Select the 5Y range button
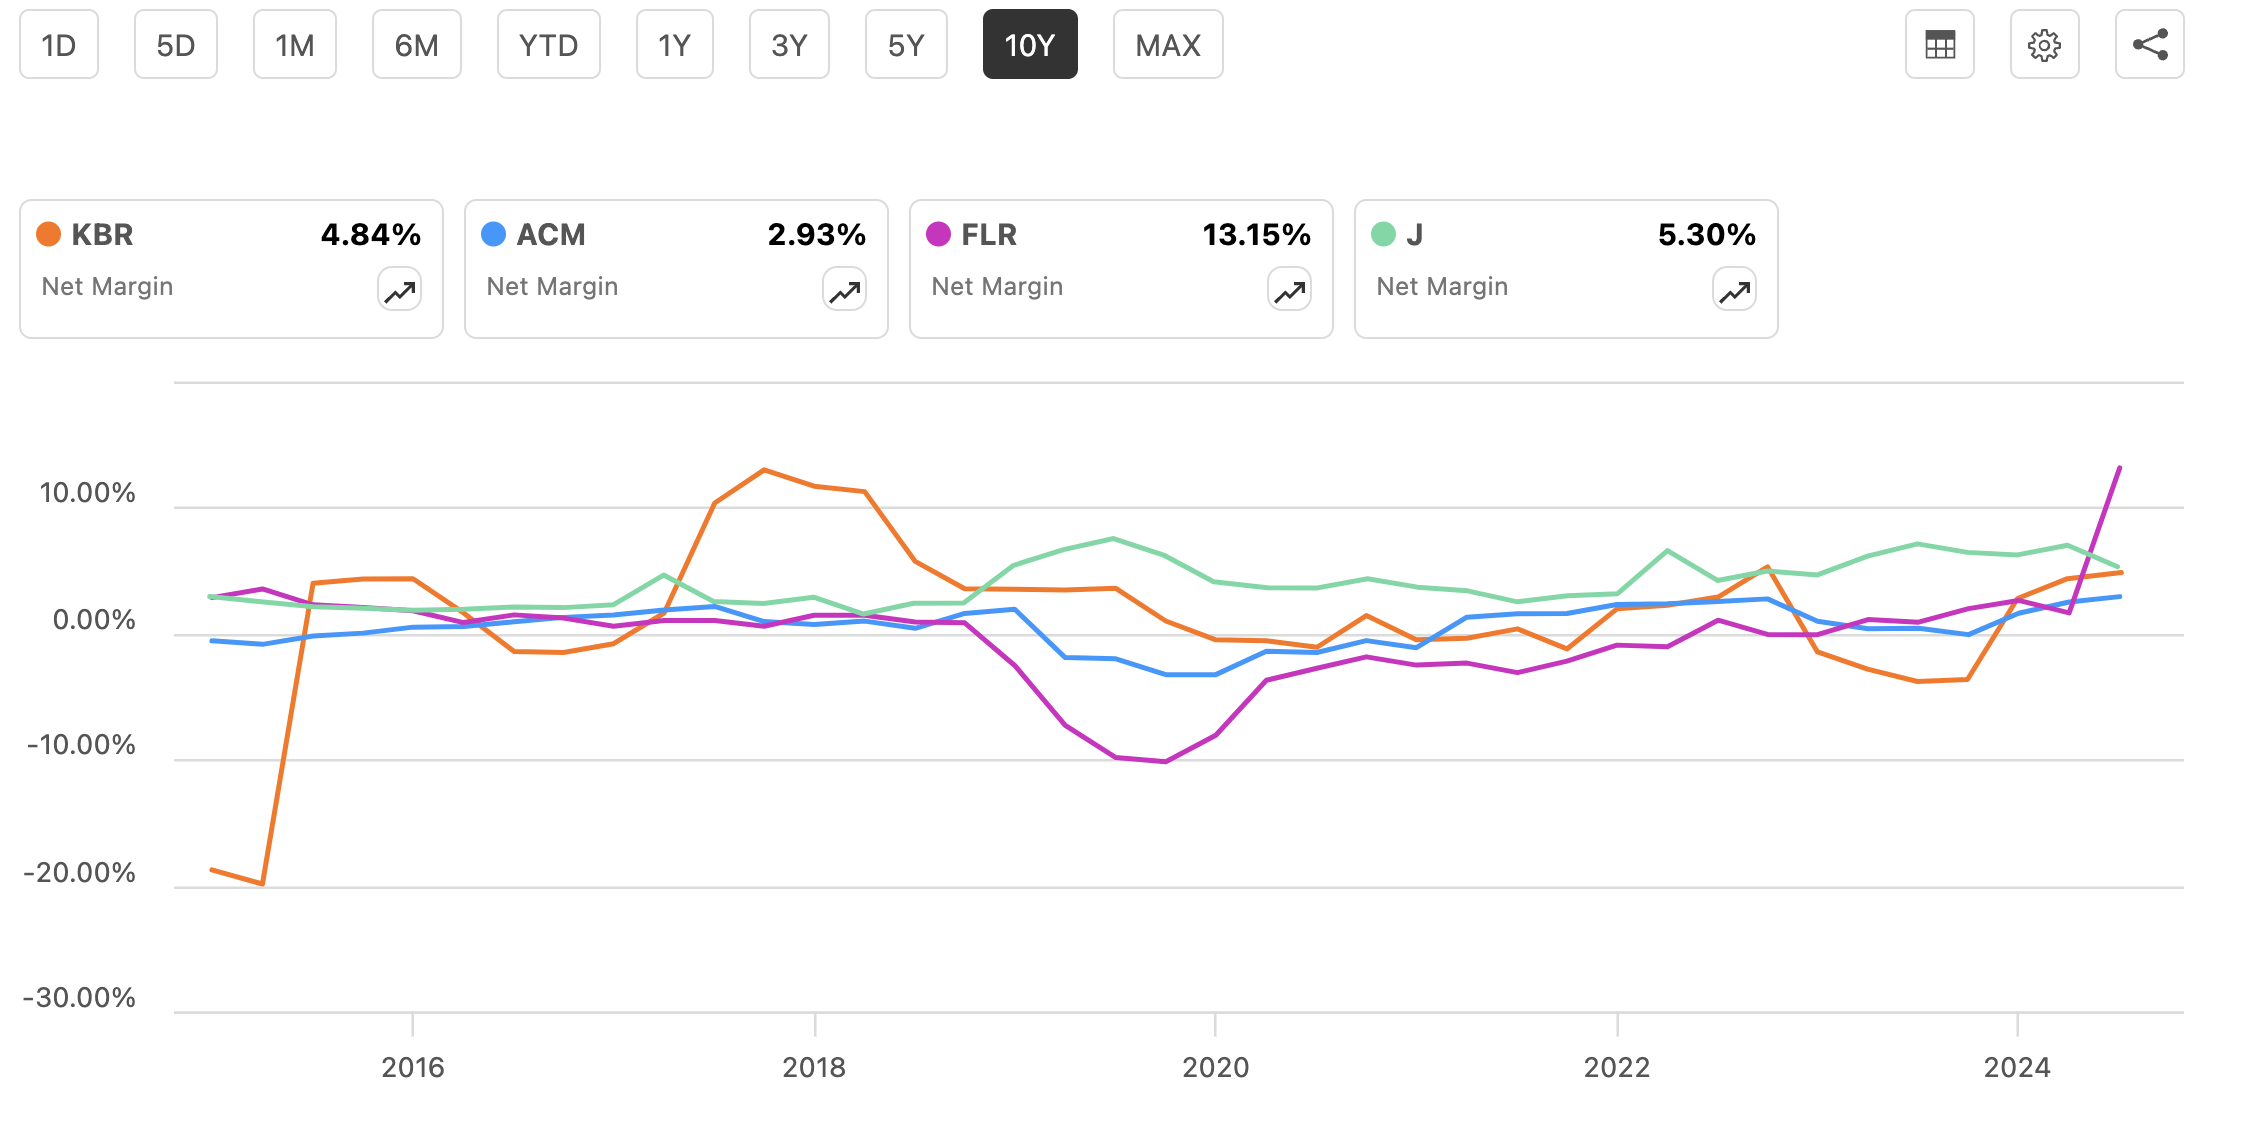The image size is (2244, 1124). (905, 44)
